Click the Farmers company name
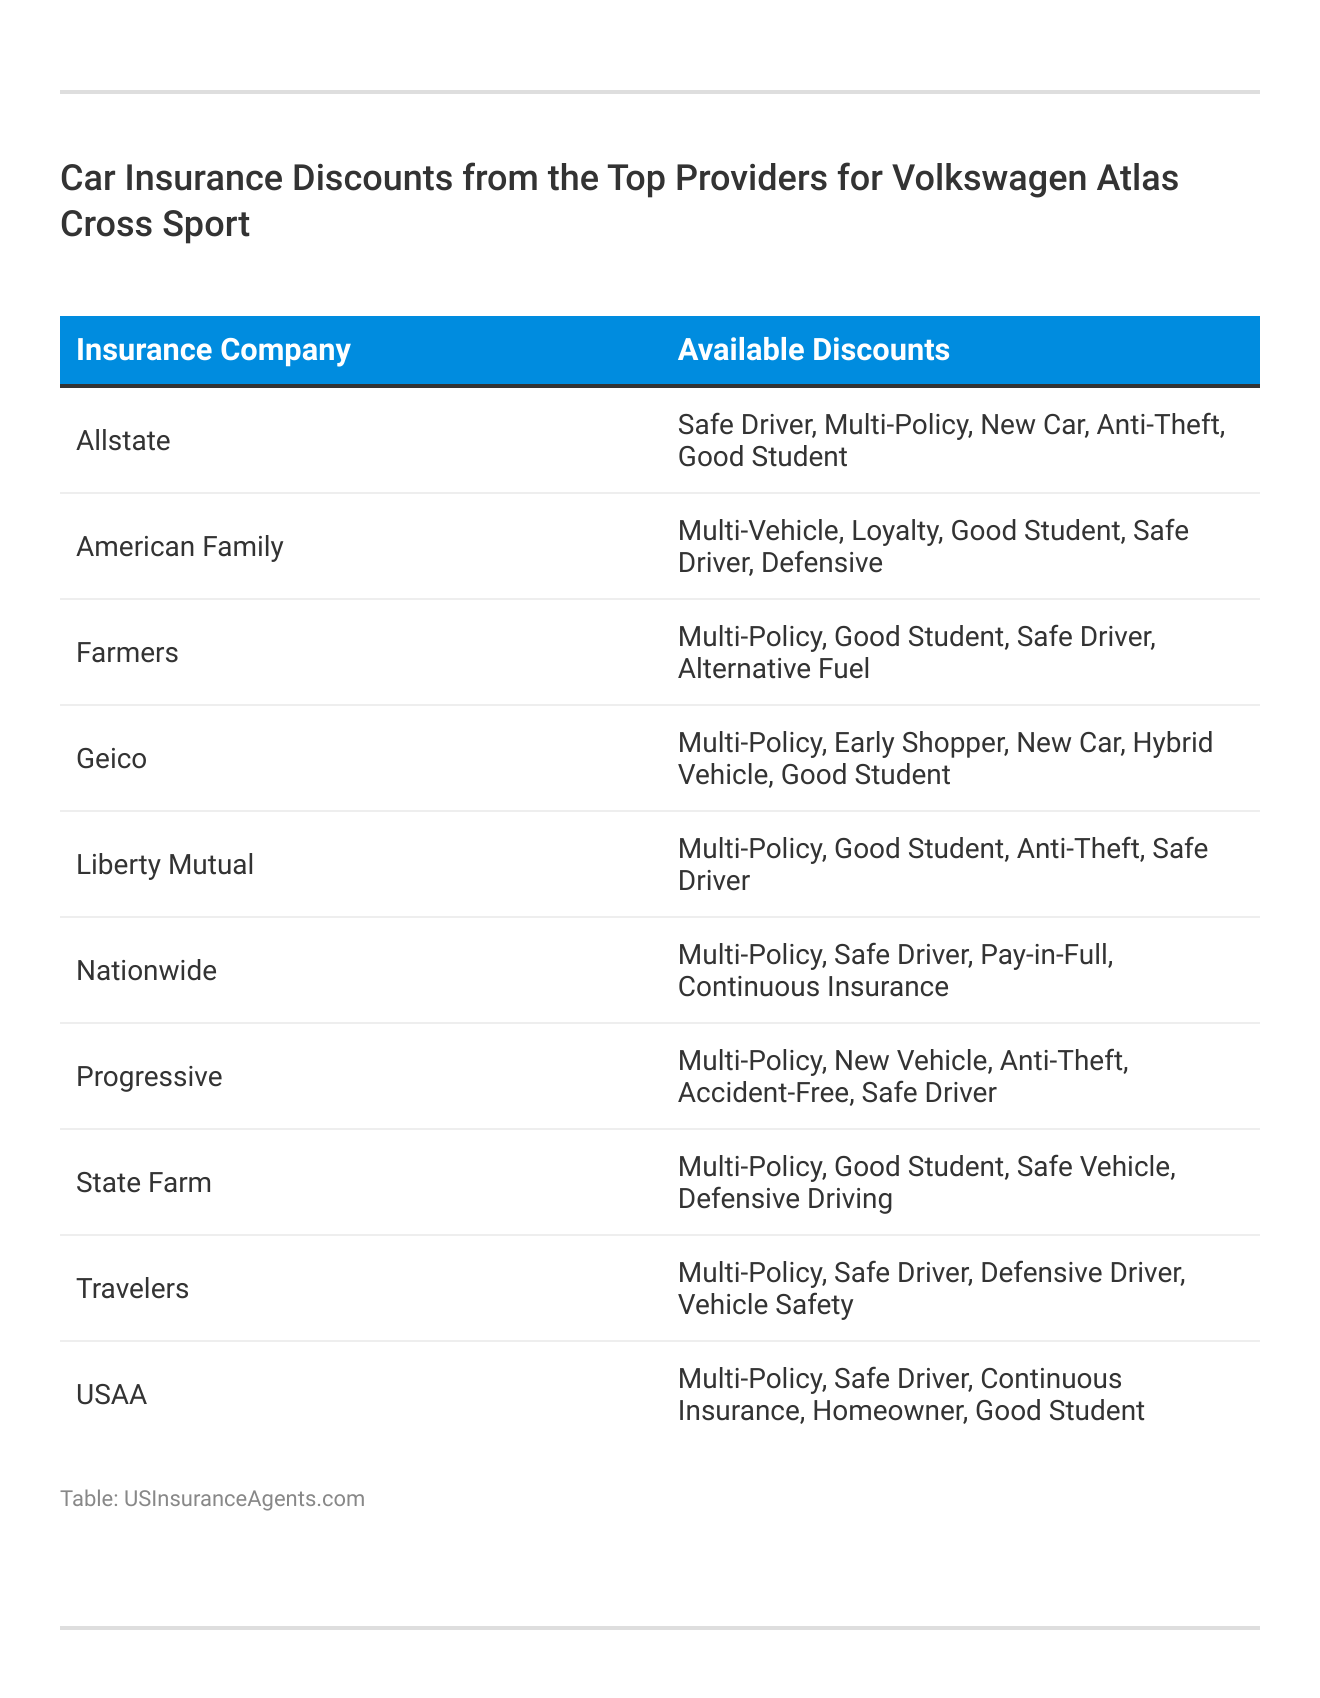The width and height of the screenshot is (1320, 1698). point(127,653)
